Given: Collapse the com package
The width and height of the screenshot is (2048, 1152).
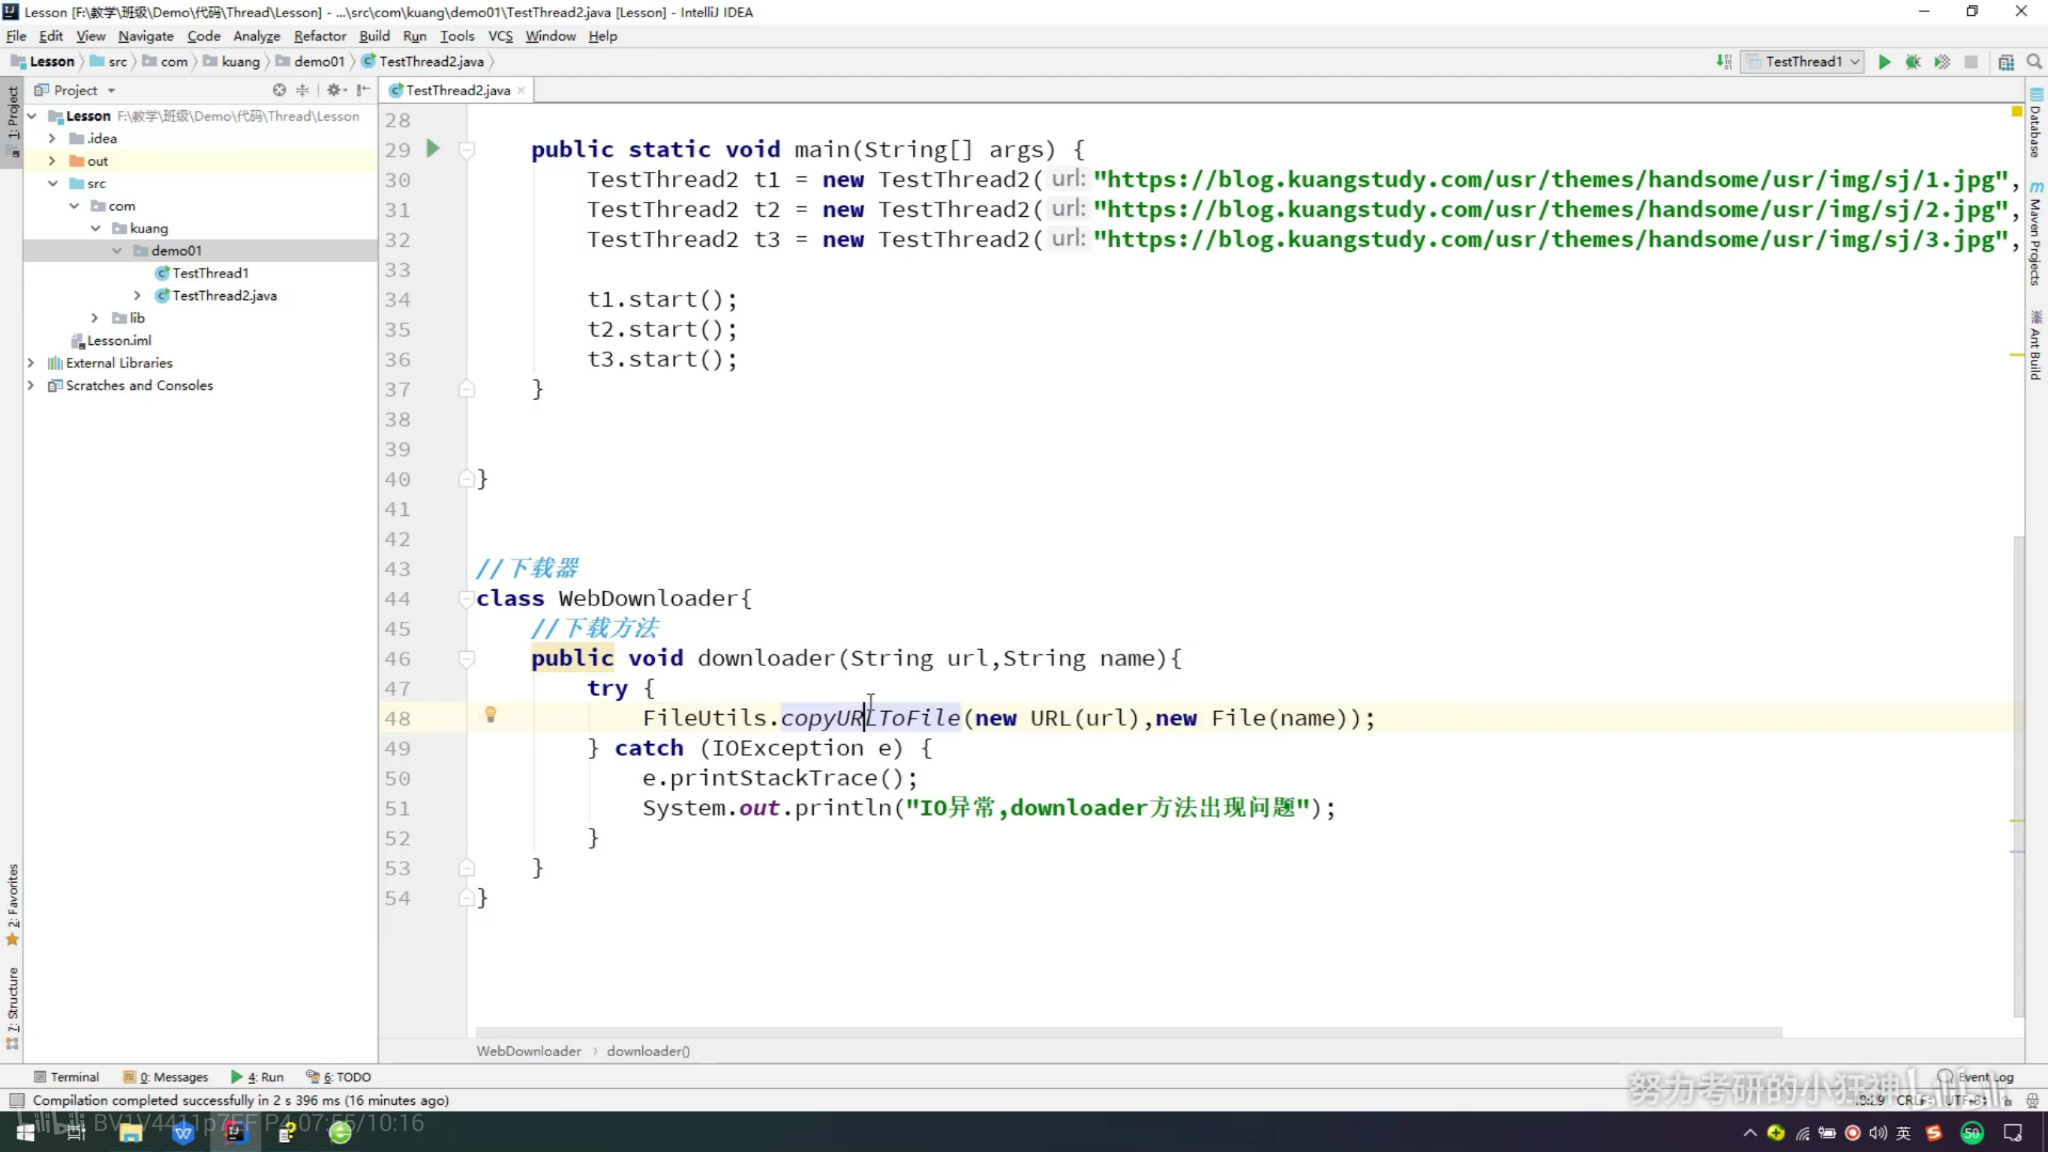Looking at the screenshot, I should click(74, 205).
